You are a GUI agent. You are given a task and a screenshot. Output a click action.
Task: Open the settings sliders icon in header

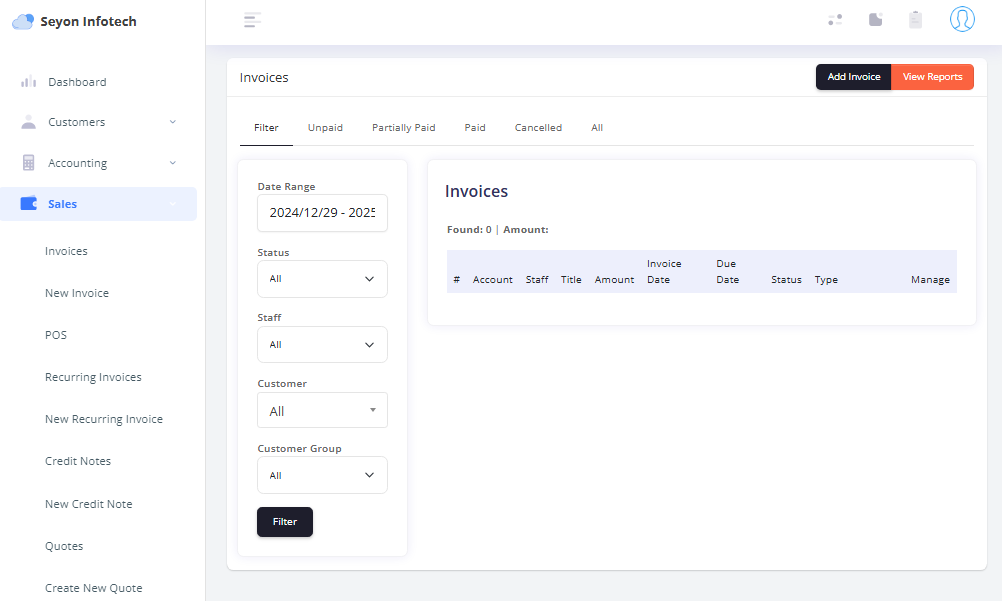coord(835,19)
